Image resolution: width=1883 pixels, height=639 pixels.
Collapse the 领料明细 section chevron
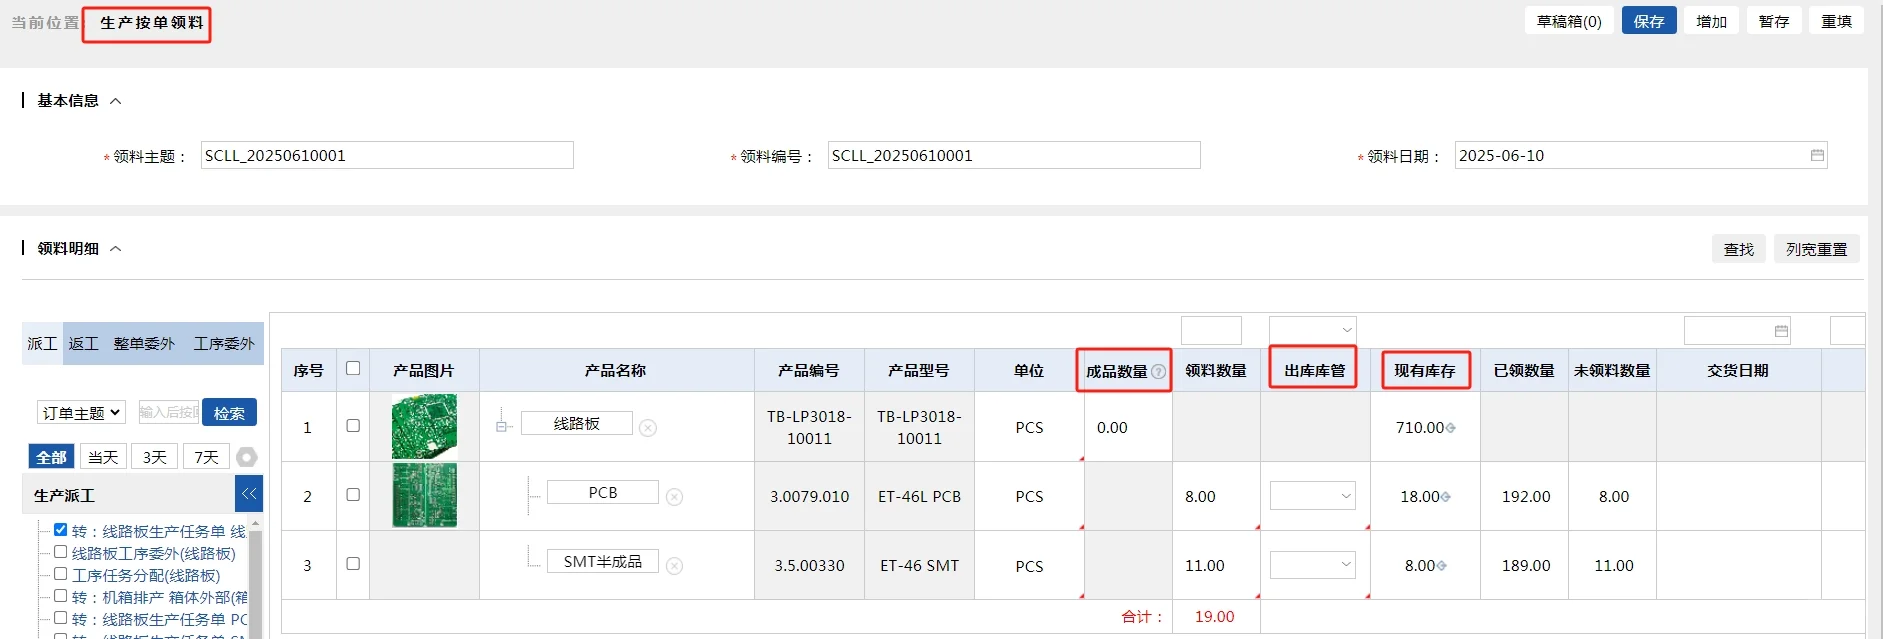[x=115, y=249]
